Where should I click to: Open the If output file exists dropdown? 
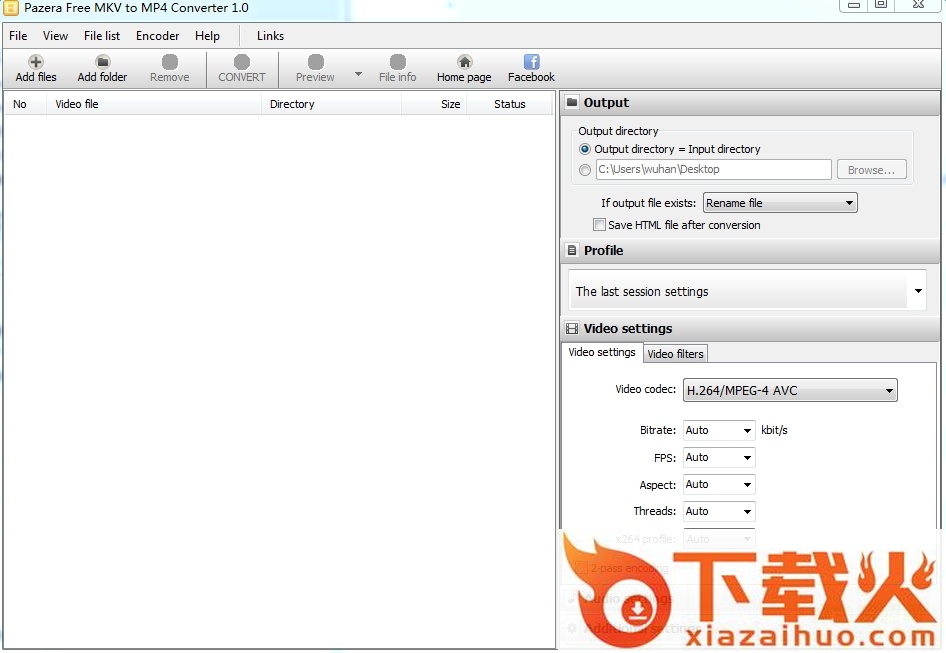[780, 203]
